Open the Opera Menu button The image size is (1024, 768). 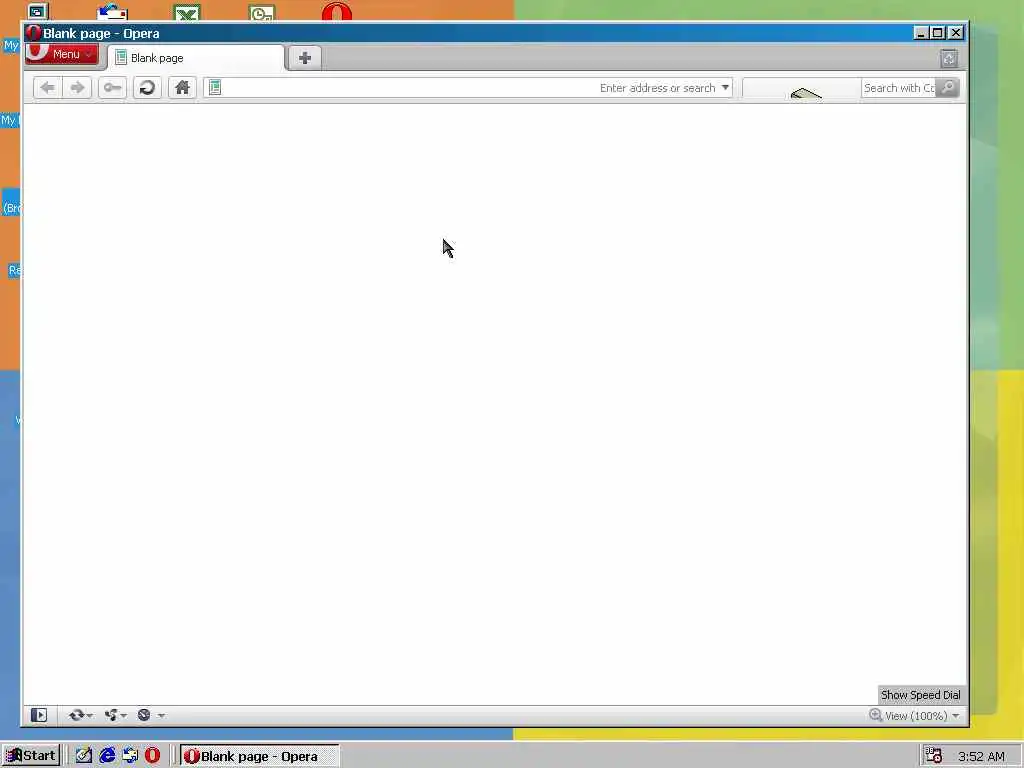(62, 54)
